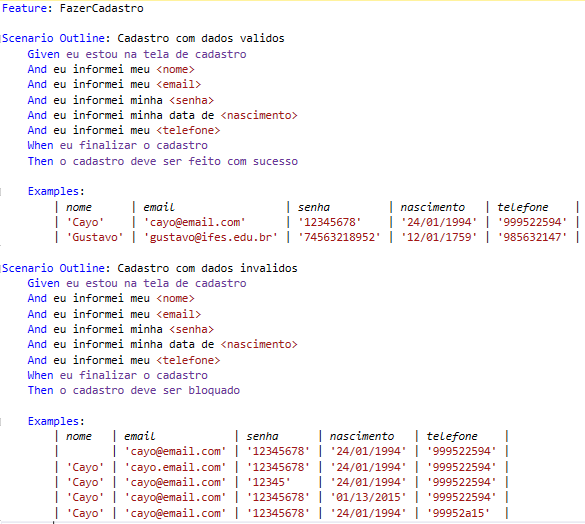This screenshot has width=585, height=524.
Task: Click the "nascimento" header in invalidos examples table
Action: point(362,437)
